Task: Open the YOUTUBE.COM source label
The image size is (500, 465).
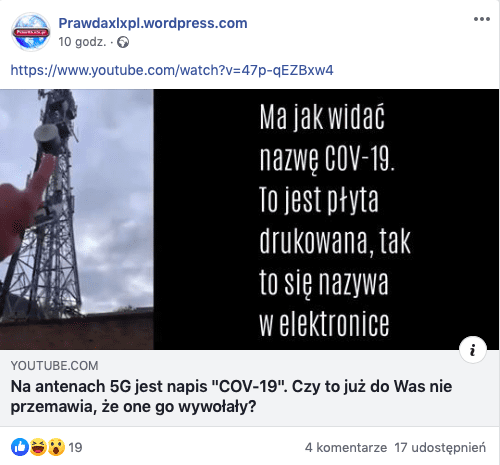Action: click(54, 366)
